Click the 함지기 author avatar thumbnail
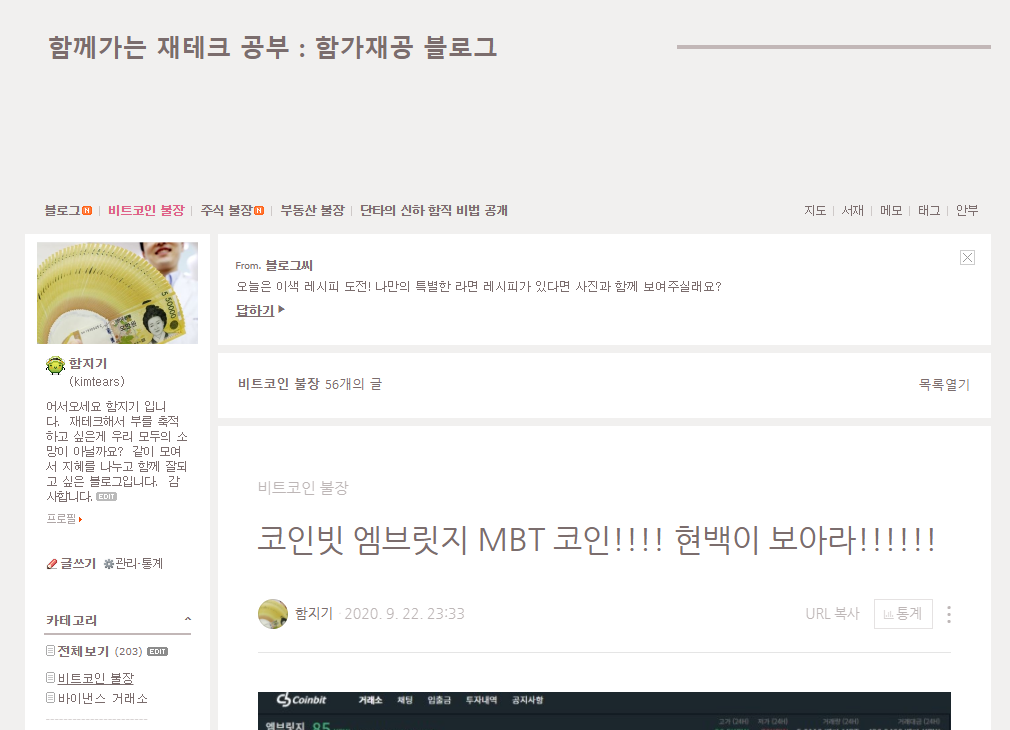Screen dimensions: 1010x730 (272, 614)
